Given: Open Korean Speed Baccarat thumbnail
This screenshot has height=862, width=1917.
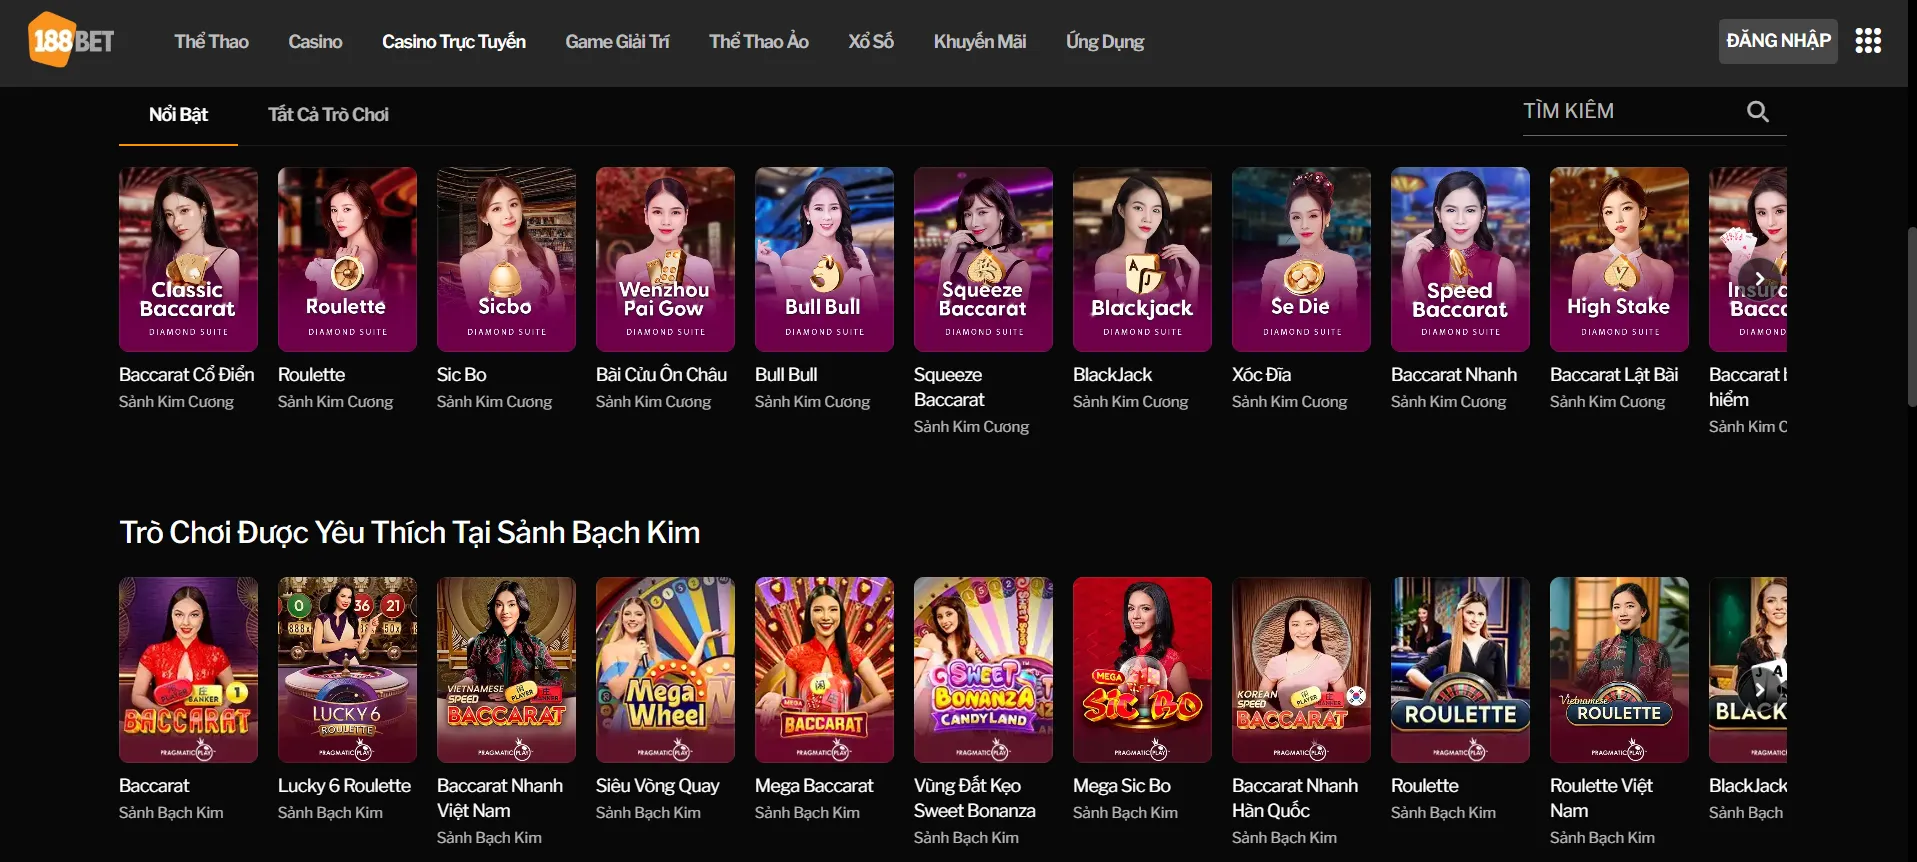Looking at the screenshot, I should (1301, 670).
